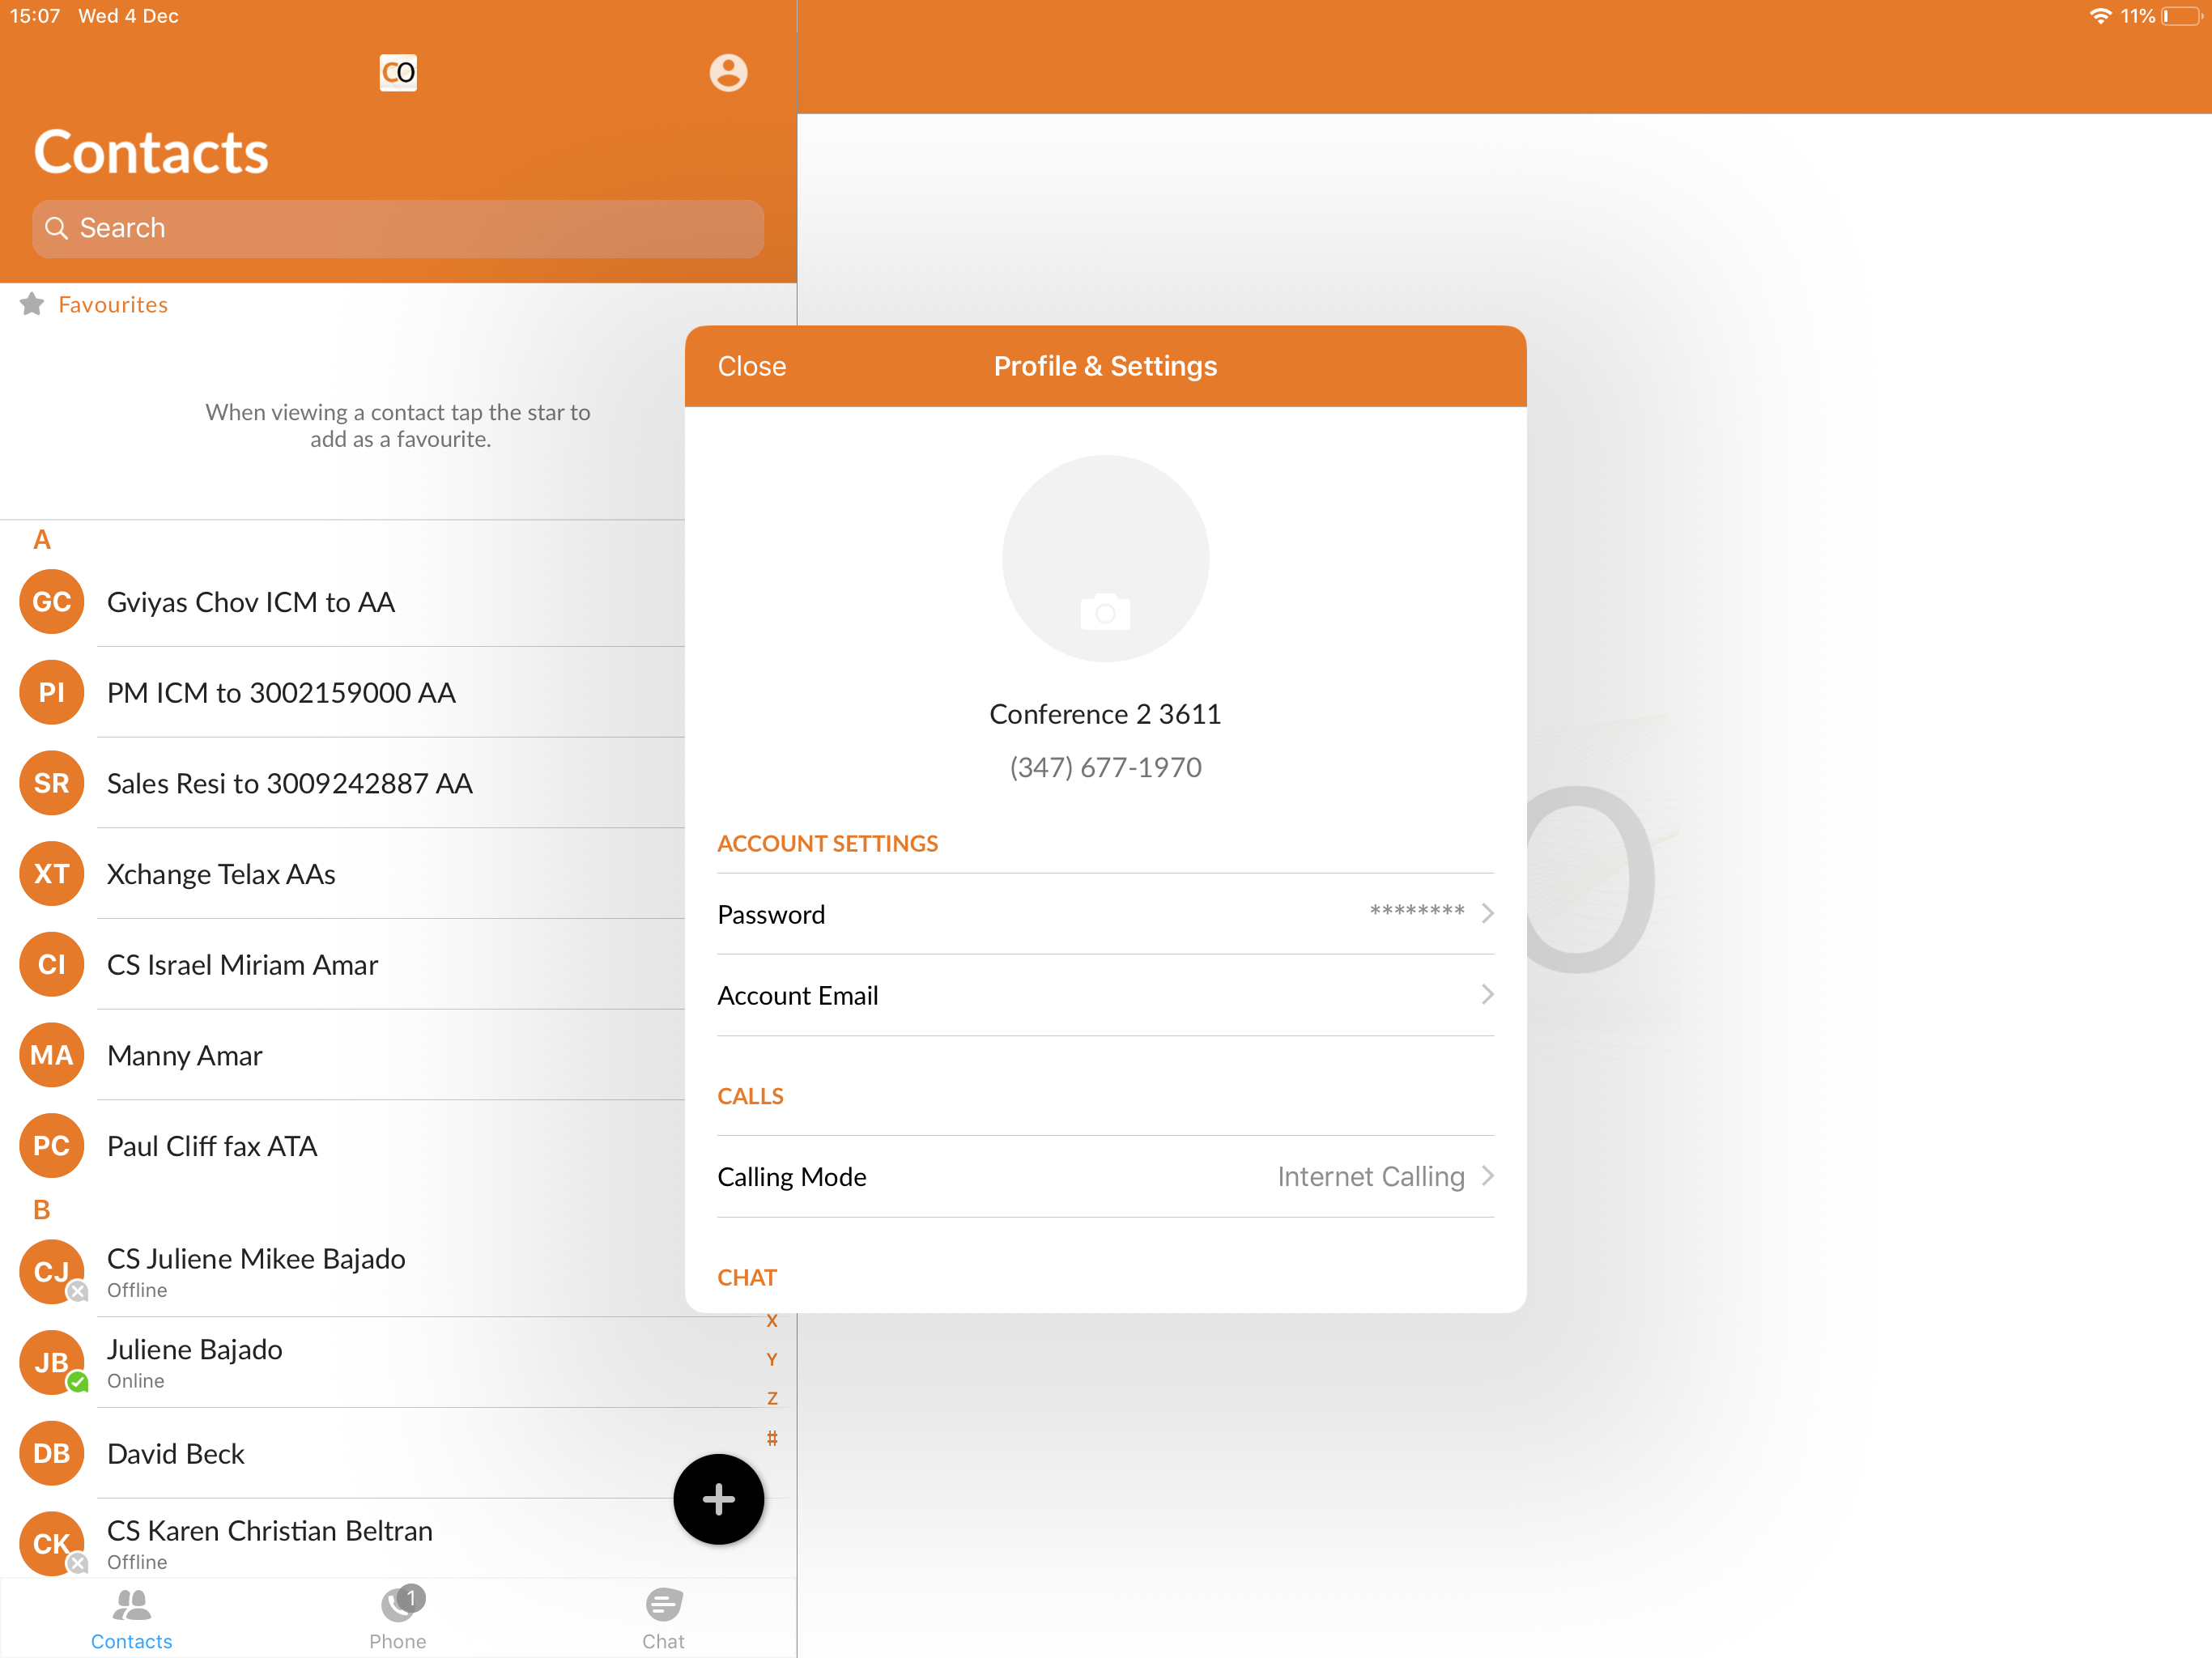The image size is (2212, 1658).
Task: Tap the JB avatar with online badge
Action: pos(52,1362)
